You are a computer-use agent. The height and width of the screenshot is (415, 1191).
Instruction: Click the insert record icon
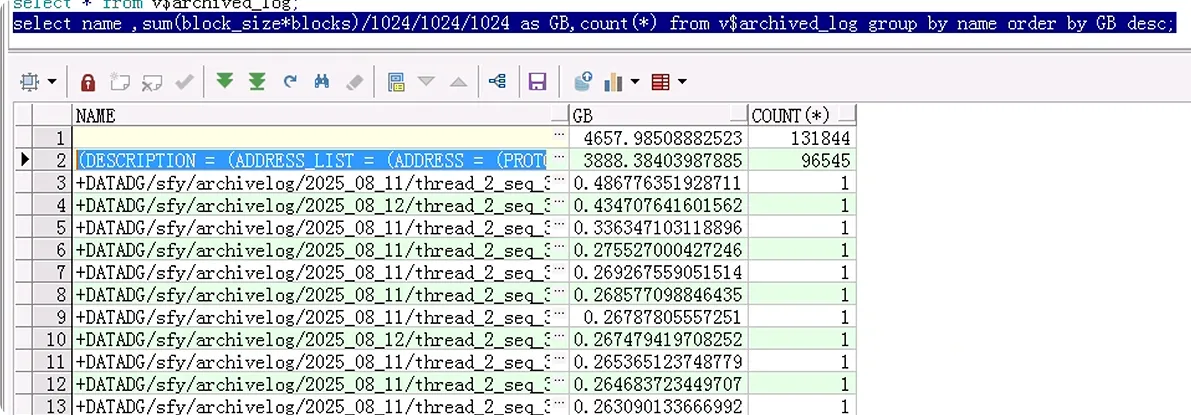(120, 81)
